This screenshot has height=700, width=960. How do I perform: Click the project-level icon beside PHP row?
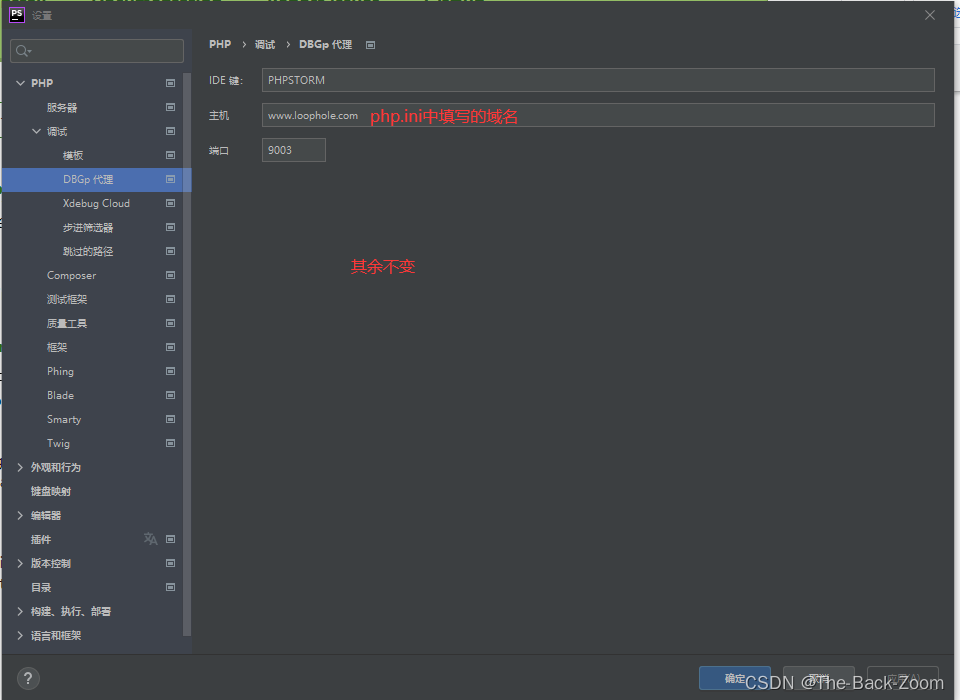tap(170, 83)
